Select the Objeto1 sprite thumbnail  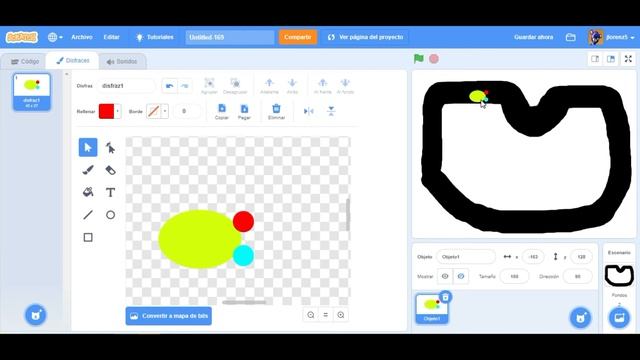(432, 309)
